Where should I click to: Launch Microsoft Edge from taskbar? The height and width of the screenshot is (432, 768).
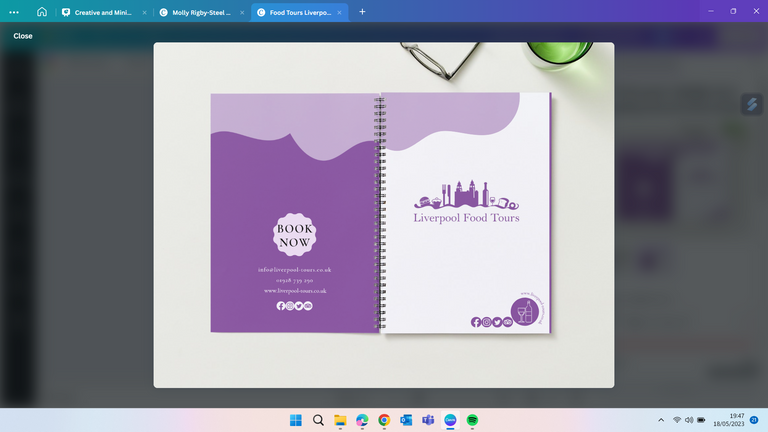362,420
